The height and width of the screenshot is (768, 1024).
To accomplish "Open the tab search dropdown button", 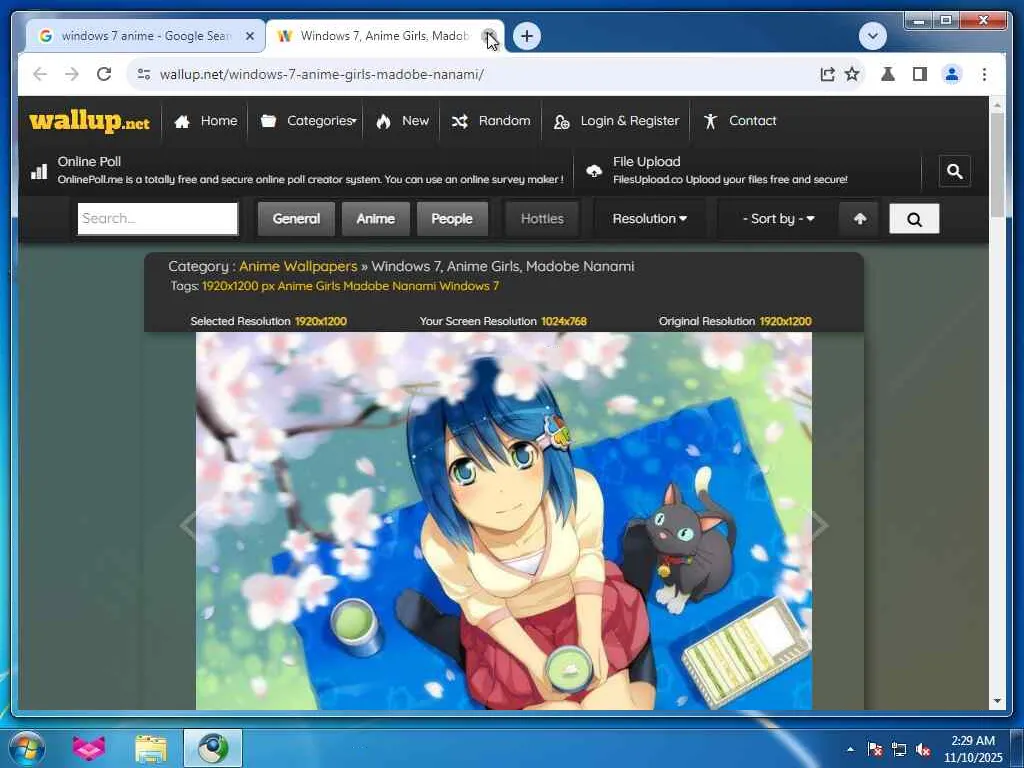I will (872, 36).
